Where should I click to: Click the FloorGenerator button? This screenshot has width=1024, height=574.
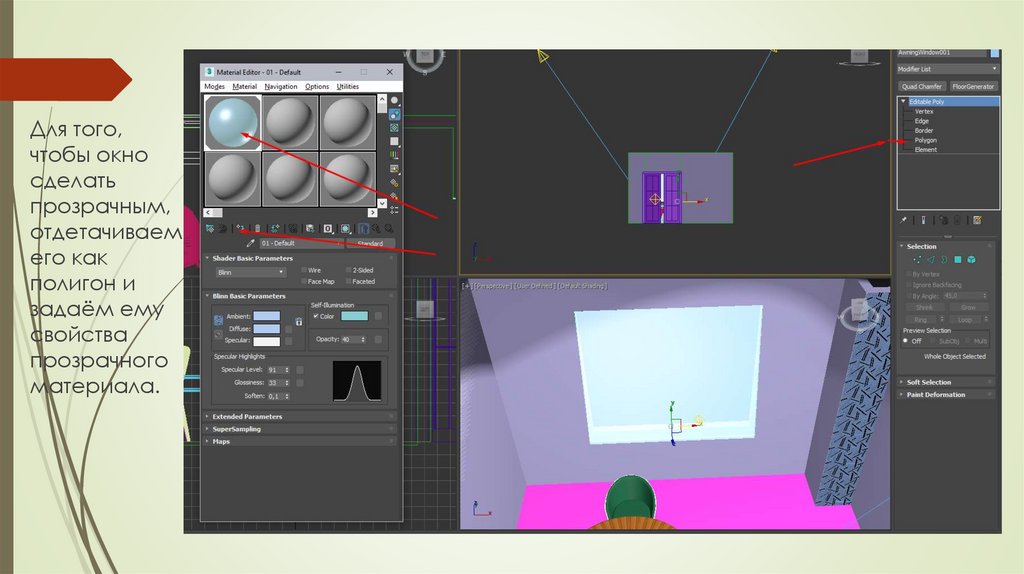[974, 86]
